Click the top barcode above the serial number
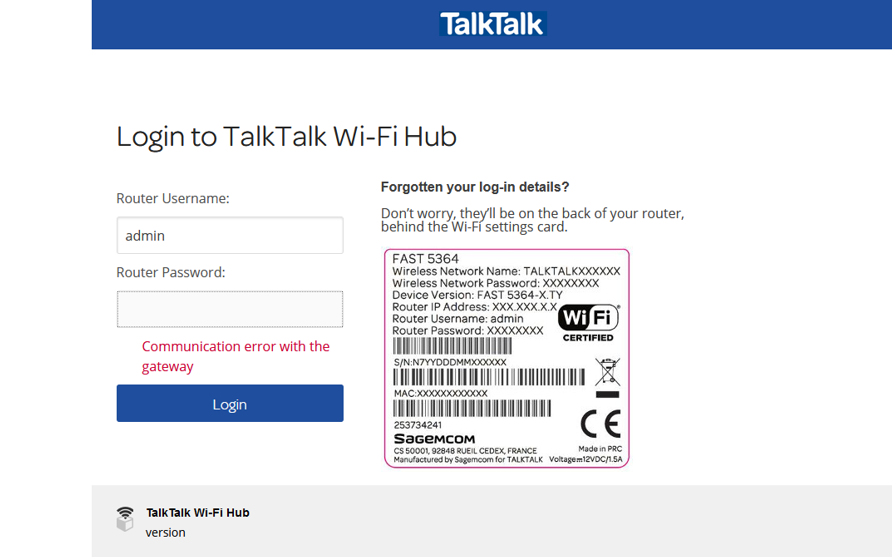The width and height of the screenshot is (892, 557). click(x=452, y=347)
